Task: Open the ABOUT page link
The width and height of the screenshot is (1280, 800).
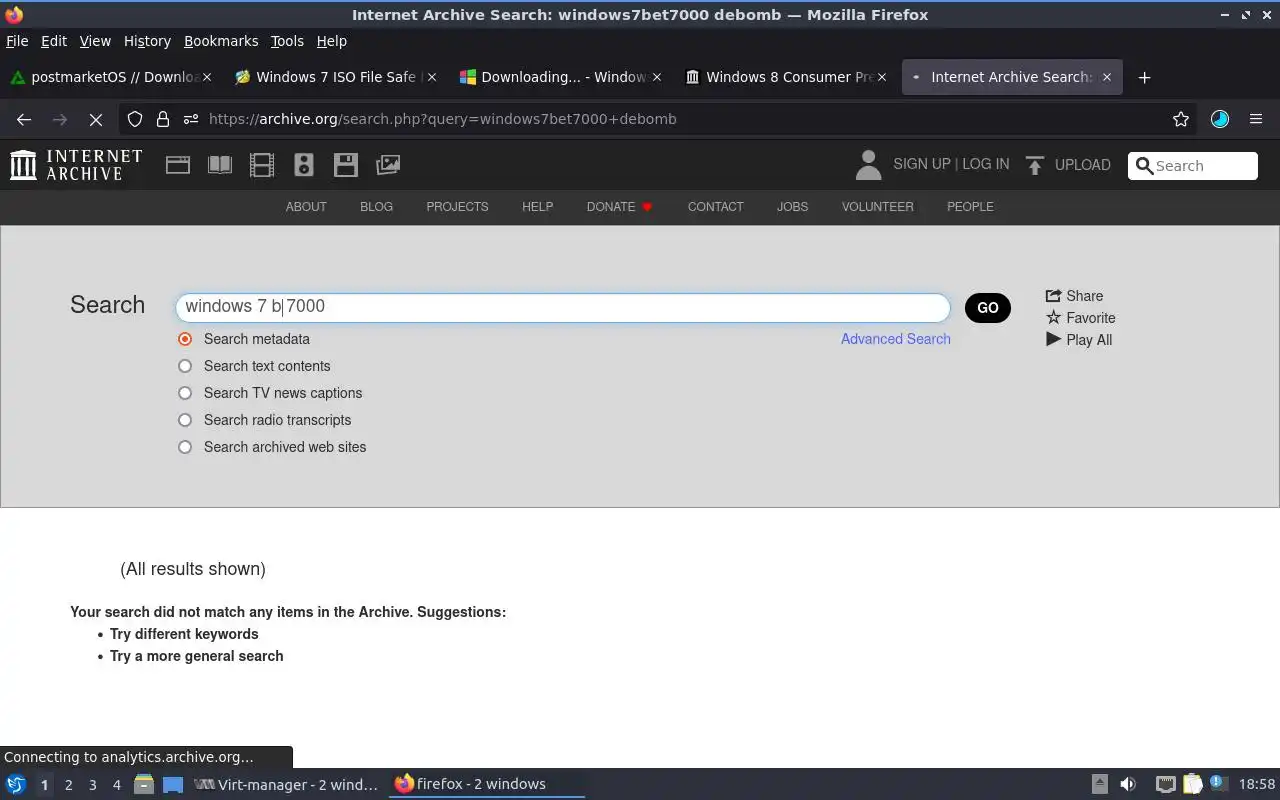Action: (306, 207)
